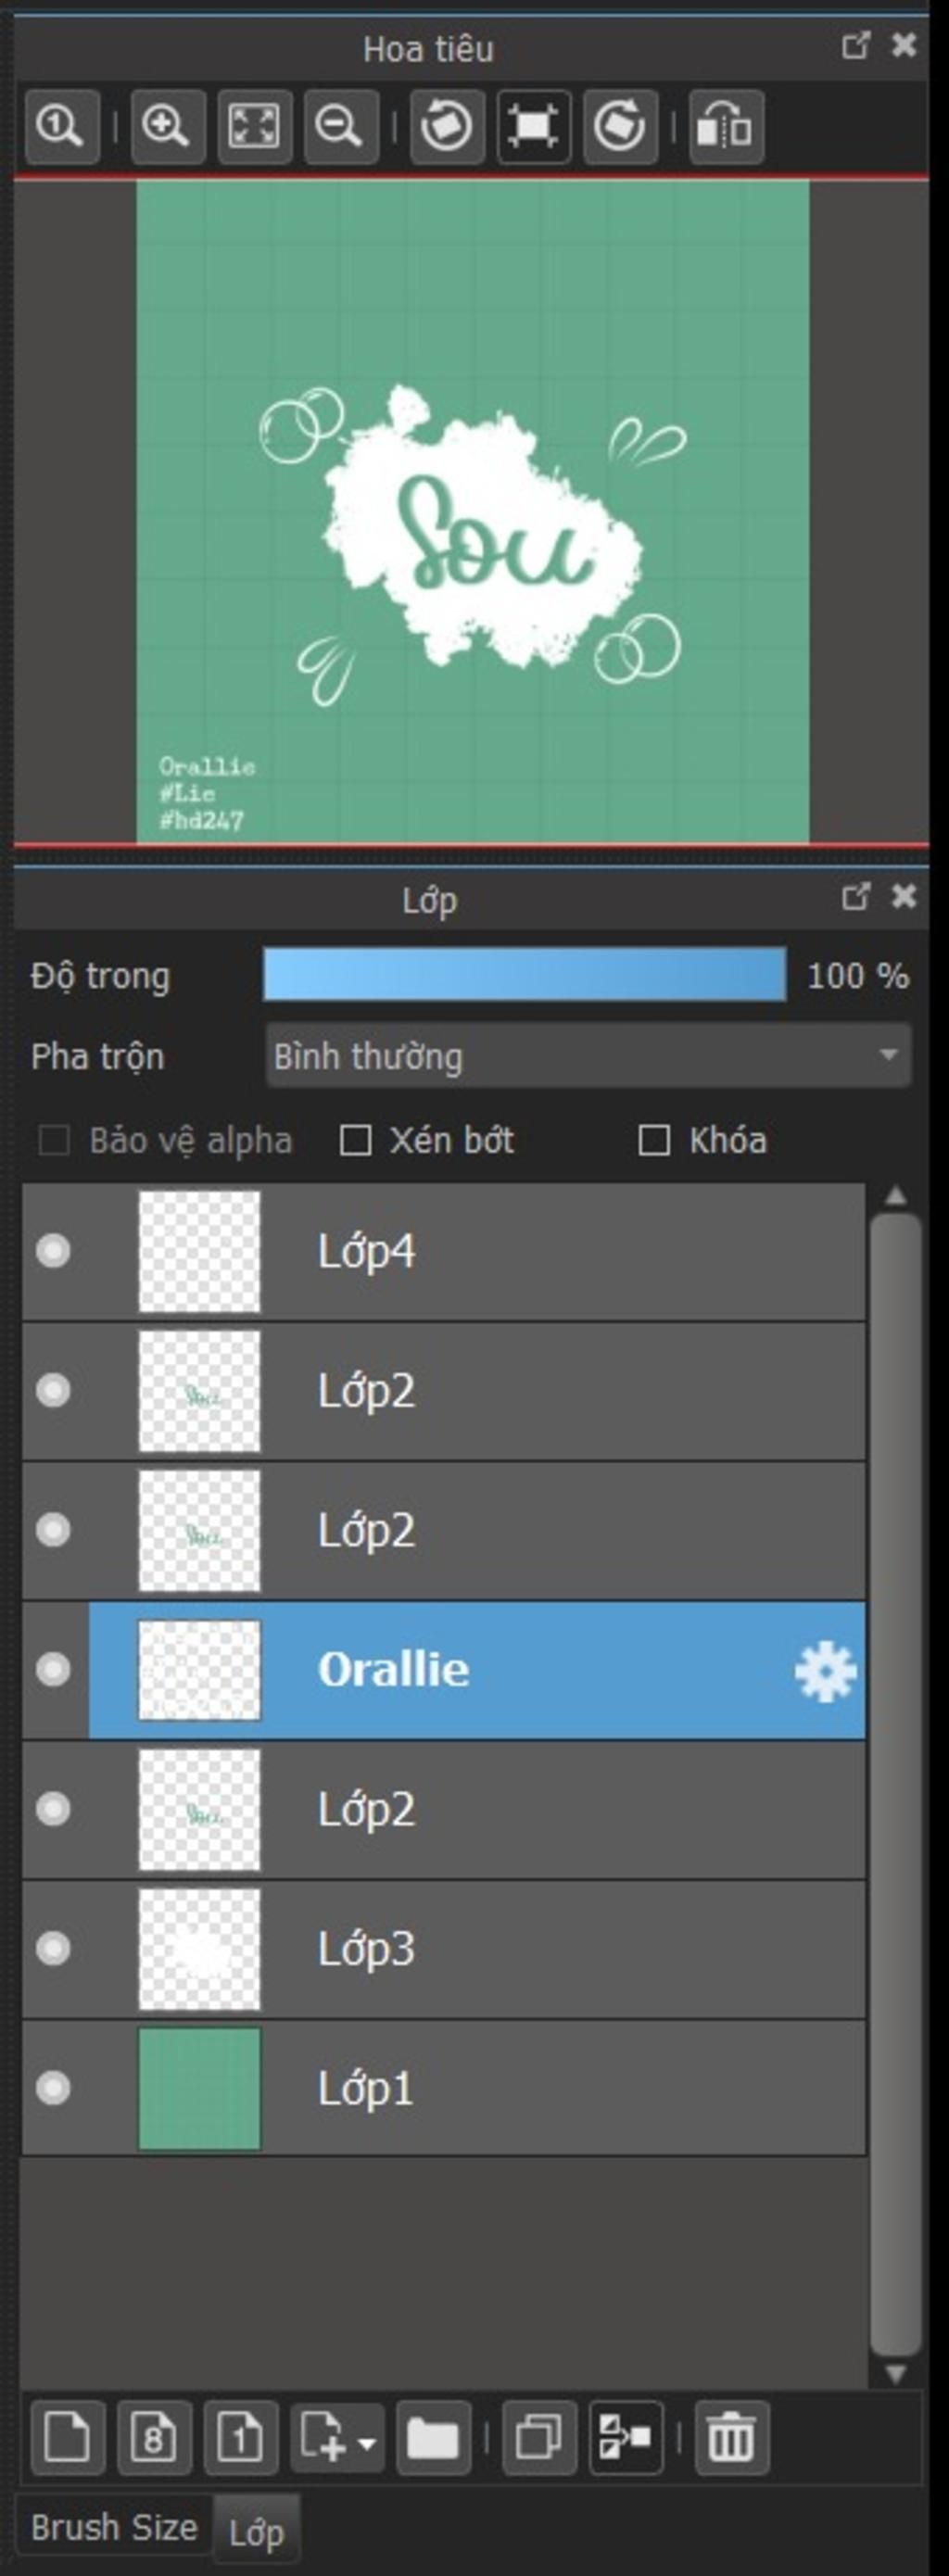This screenshot has height=2576, width=949.
Task: Expand the add special layer dropdown arrow
Action: coord(367,2442)
